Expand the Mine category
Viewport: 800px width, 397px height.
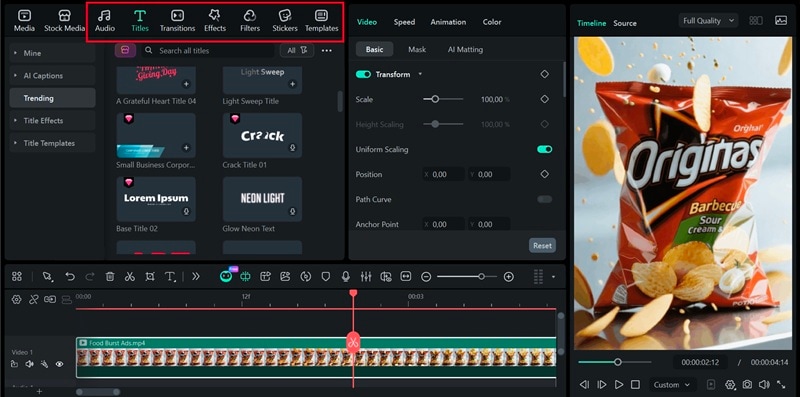[52, 53]
